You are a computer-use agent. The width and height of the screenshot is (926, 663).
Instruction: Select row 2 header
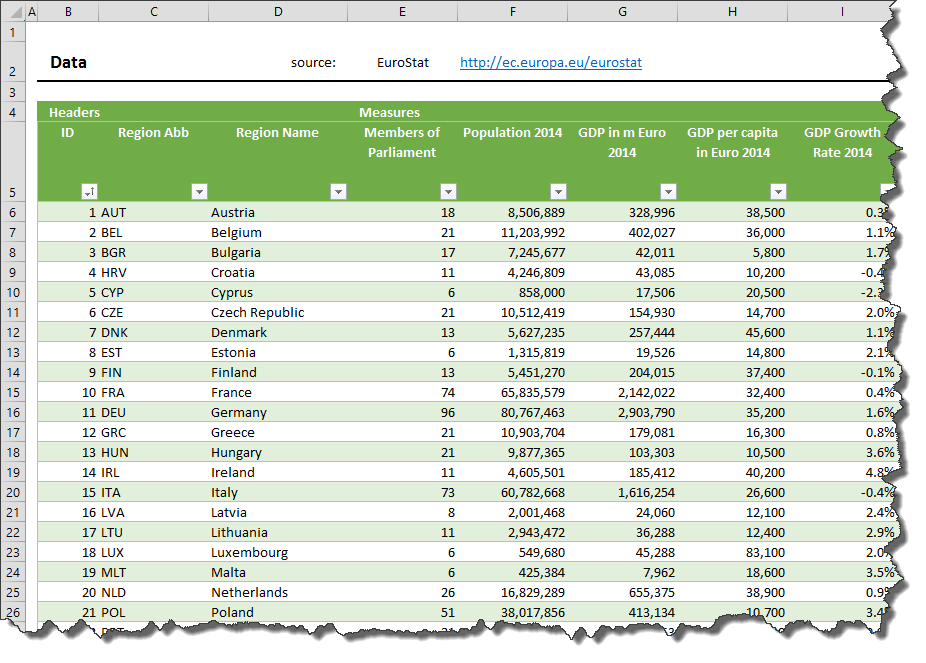pyautogui.click(x=12, y=62)
